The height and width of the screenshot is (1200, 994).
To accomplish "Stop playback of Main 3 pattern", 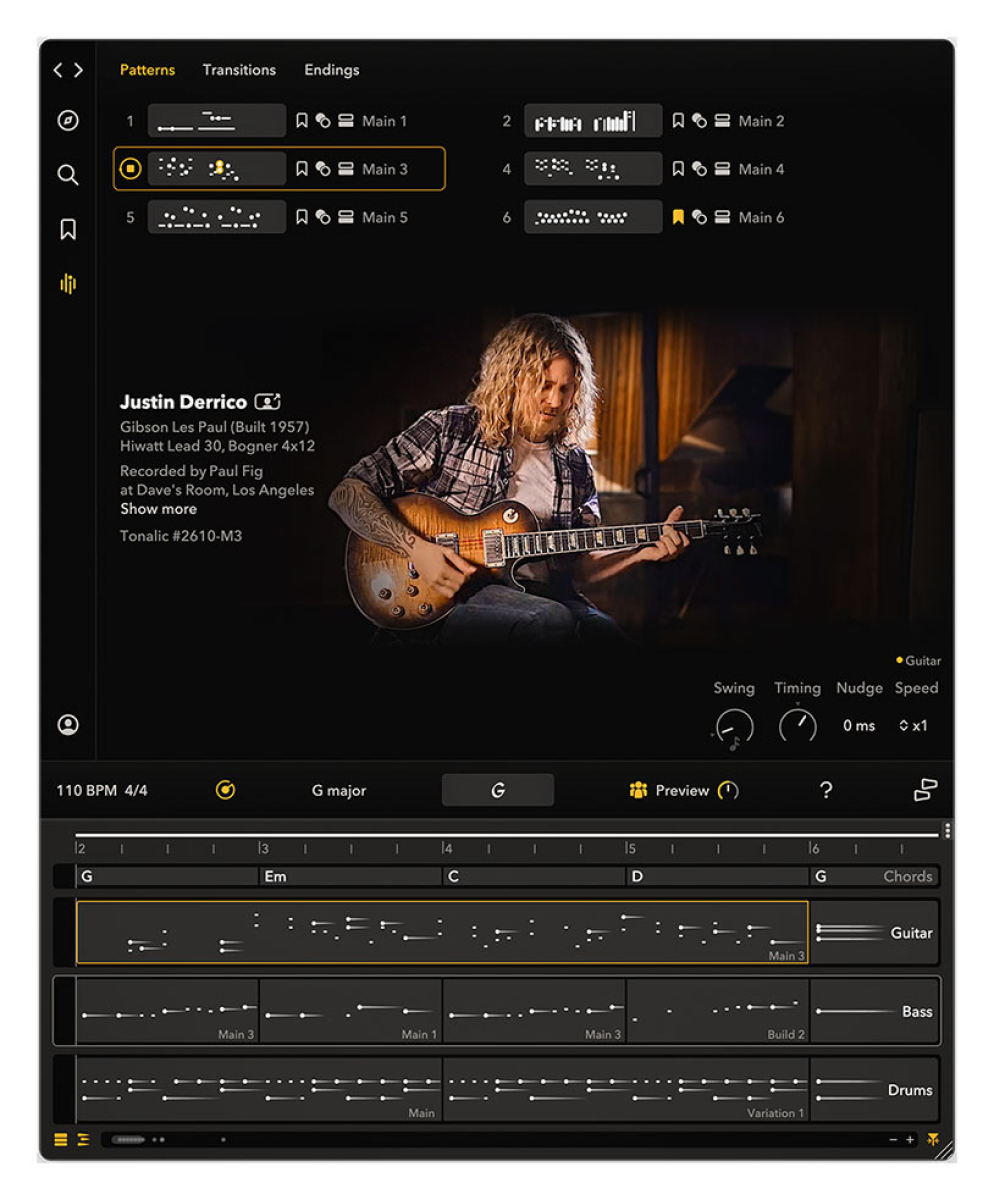I will click(130, 169).
